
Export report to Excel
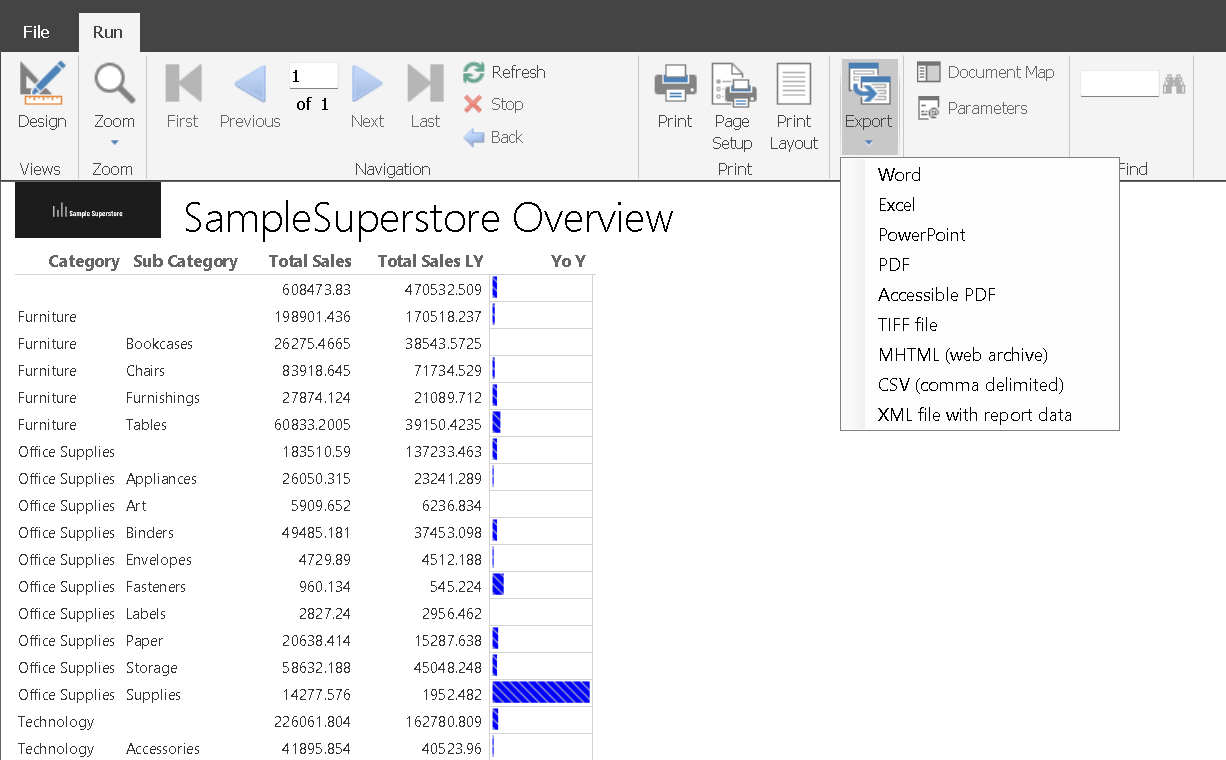click(x=896, y=205)
